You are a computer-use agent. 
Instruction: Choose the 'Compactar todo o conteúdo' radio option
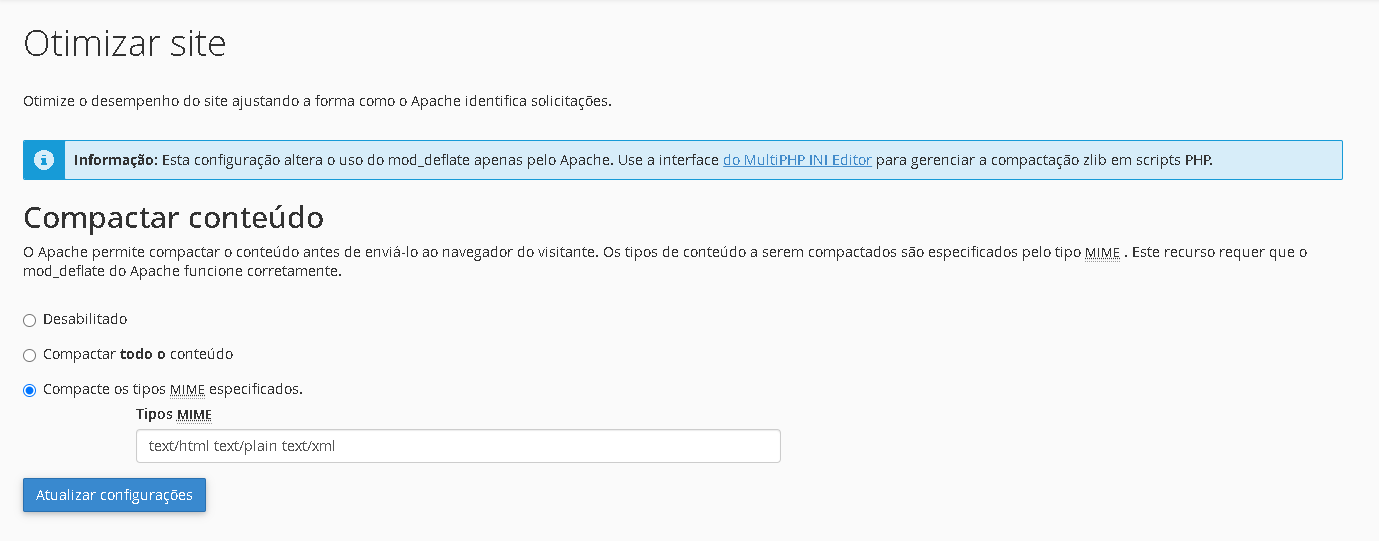pos(30,355)
